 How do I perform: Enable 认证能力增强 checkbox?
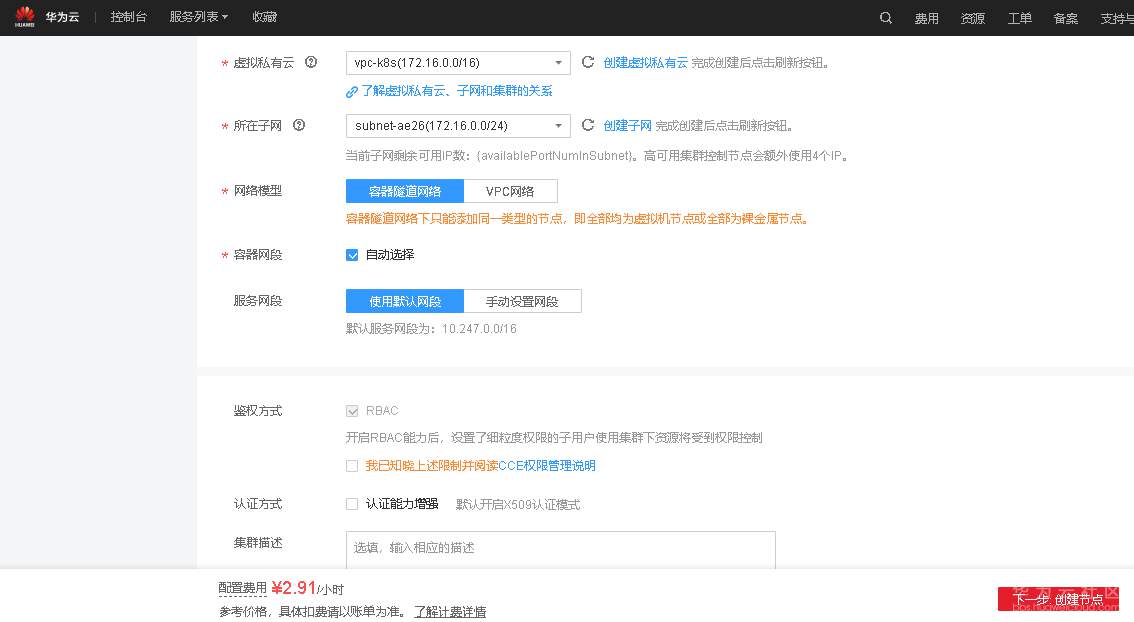[352, 504]
